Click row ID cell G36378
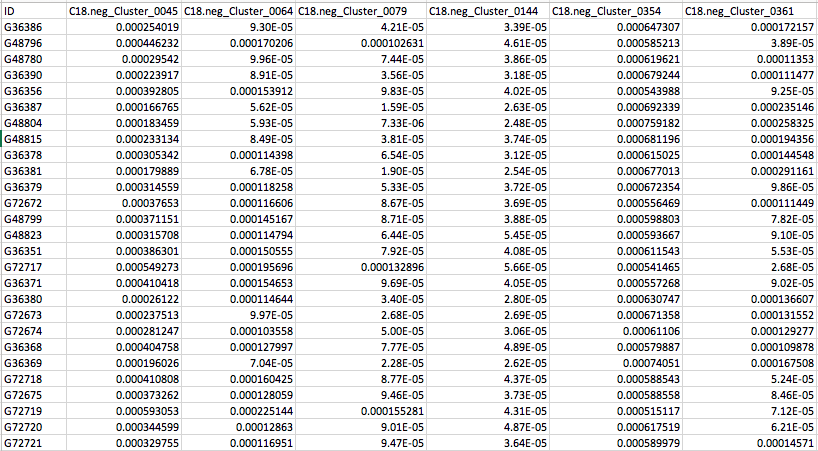Screen dimensions: 818x451 34,155
